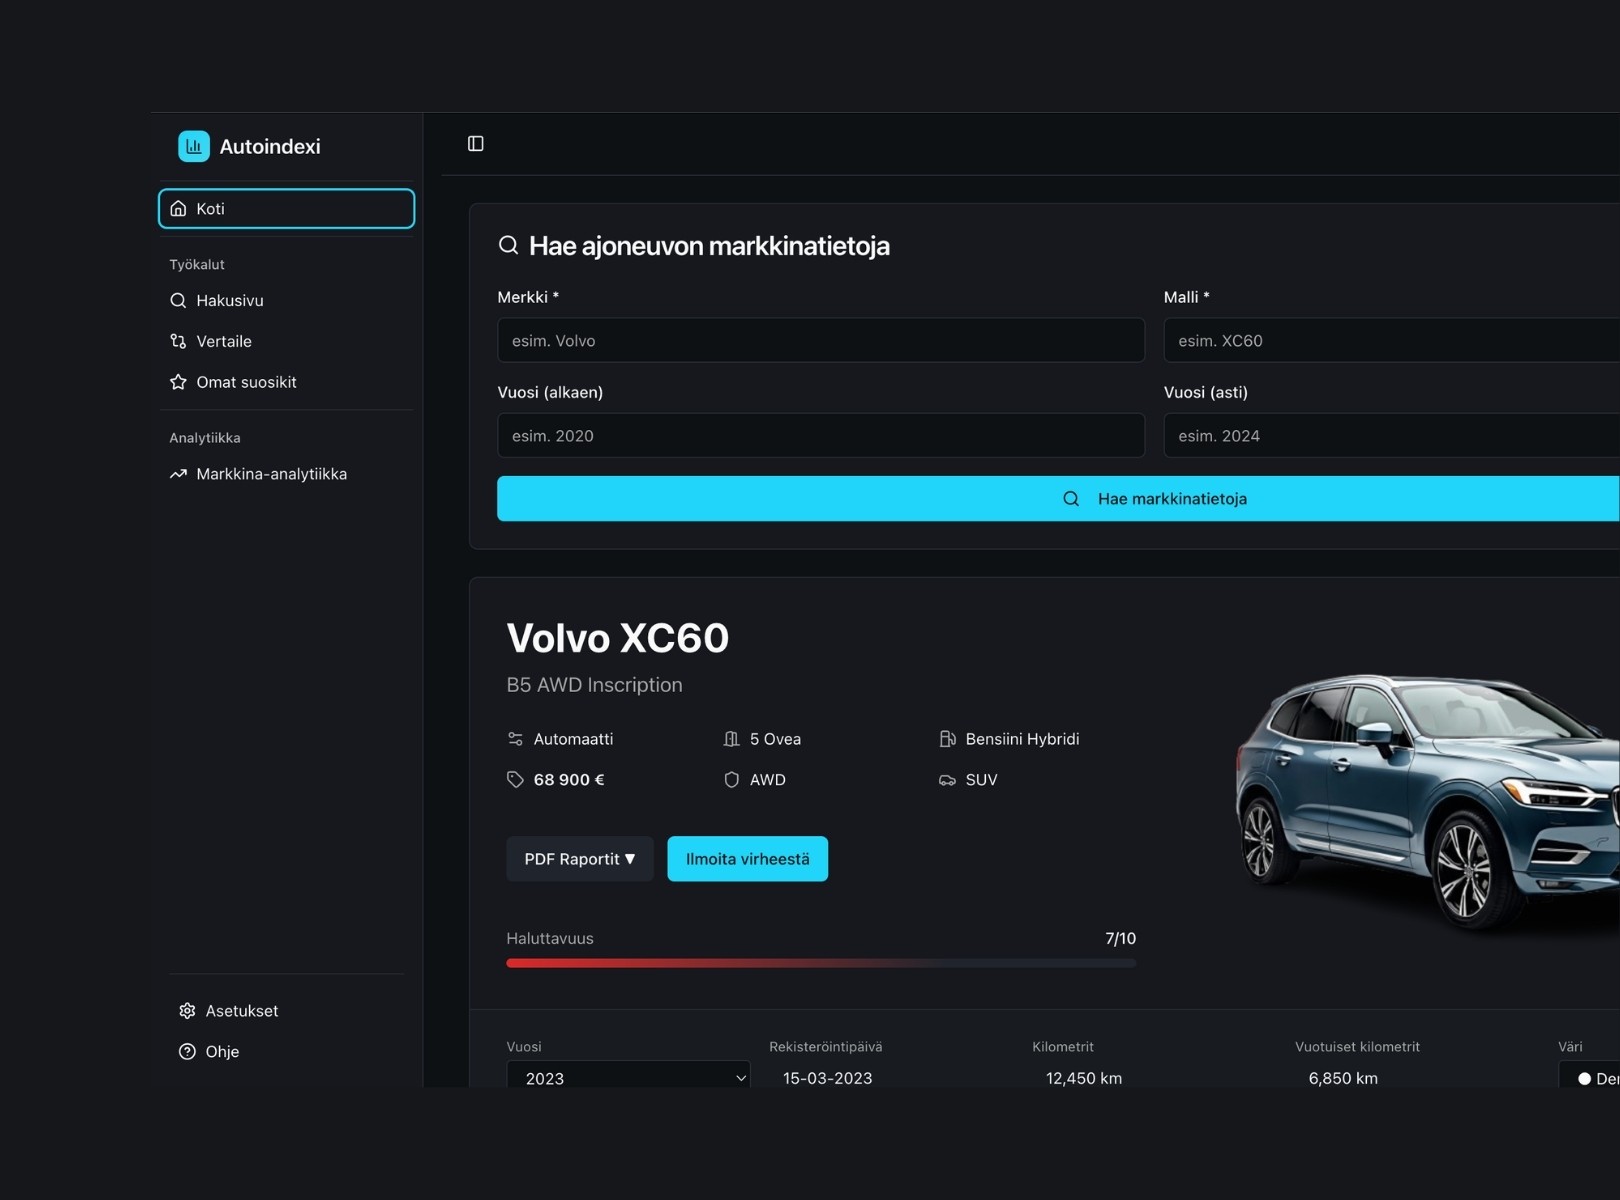Click the Hae markkinatietoja button

point(1058,498)
